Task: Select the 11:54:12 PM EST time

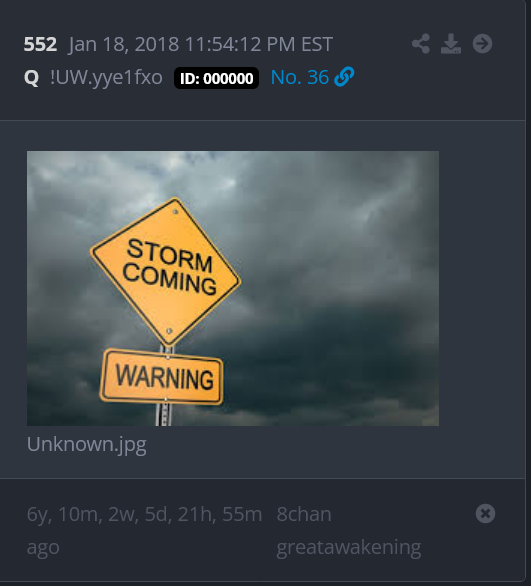Action: coord(259,44)
